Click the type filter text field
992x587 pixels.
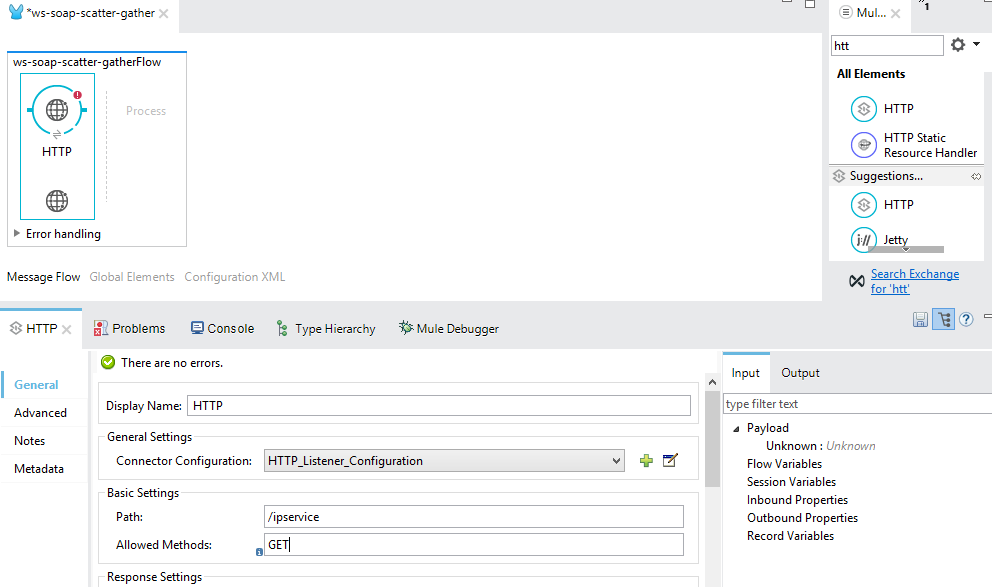[x=857, y=404]
